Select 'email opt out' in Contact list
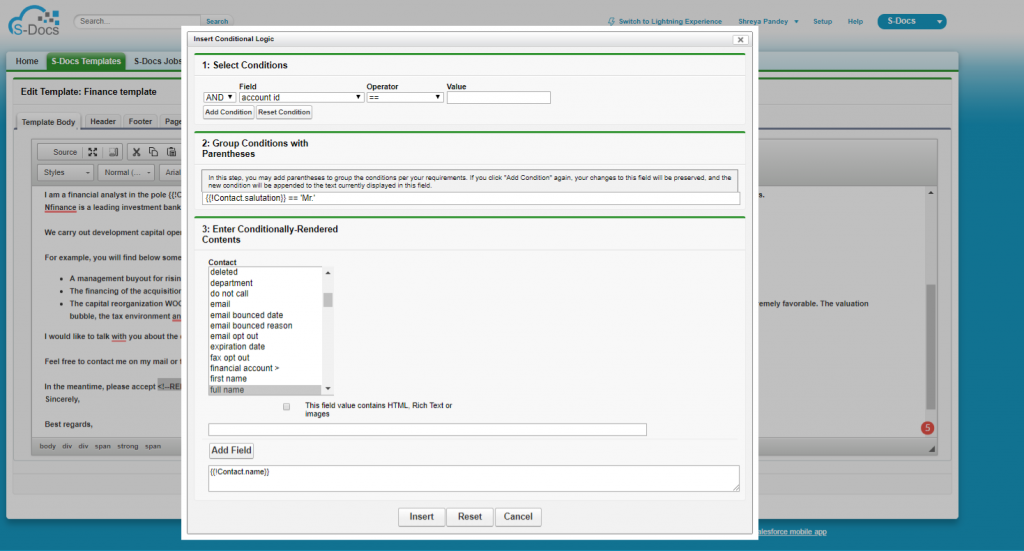This screenshot has width=1024, height=551. 236,336
